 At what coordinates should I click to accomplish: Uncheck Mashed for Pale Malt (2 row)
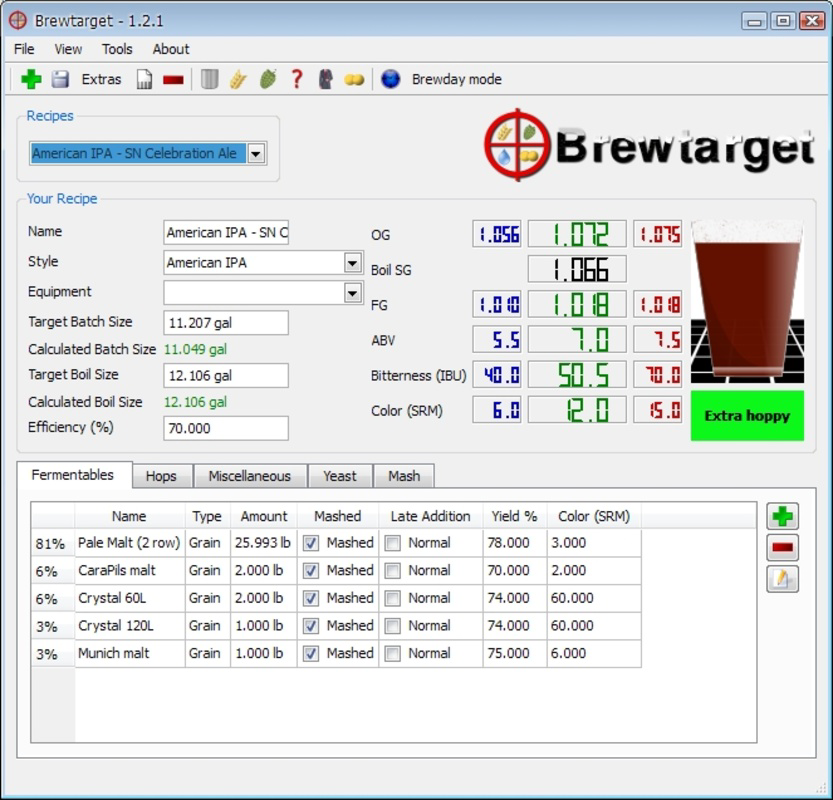click(x=311, y=543)
